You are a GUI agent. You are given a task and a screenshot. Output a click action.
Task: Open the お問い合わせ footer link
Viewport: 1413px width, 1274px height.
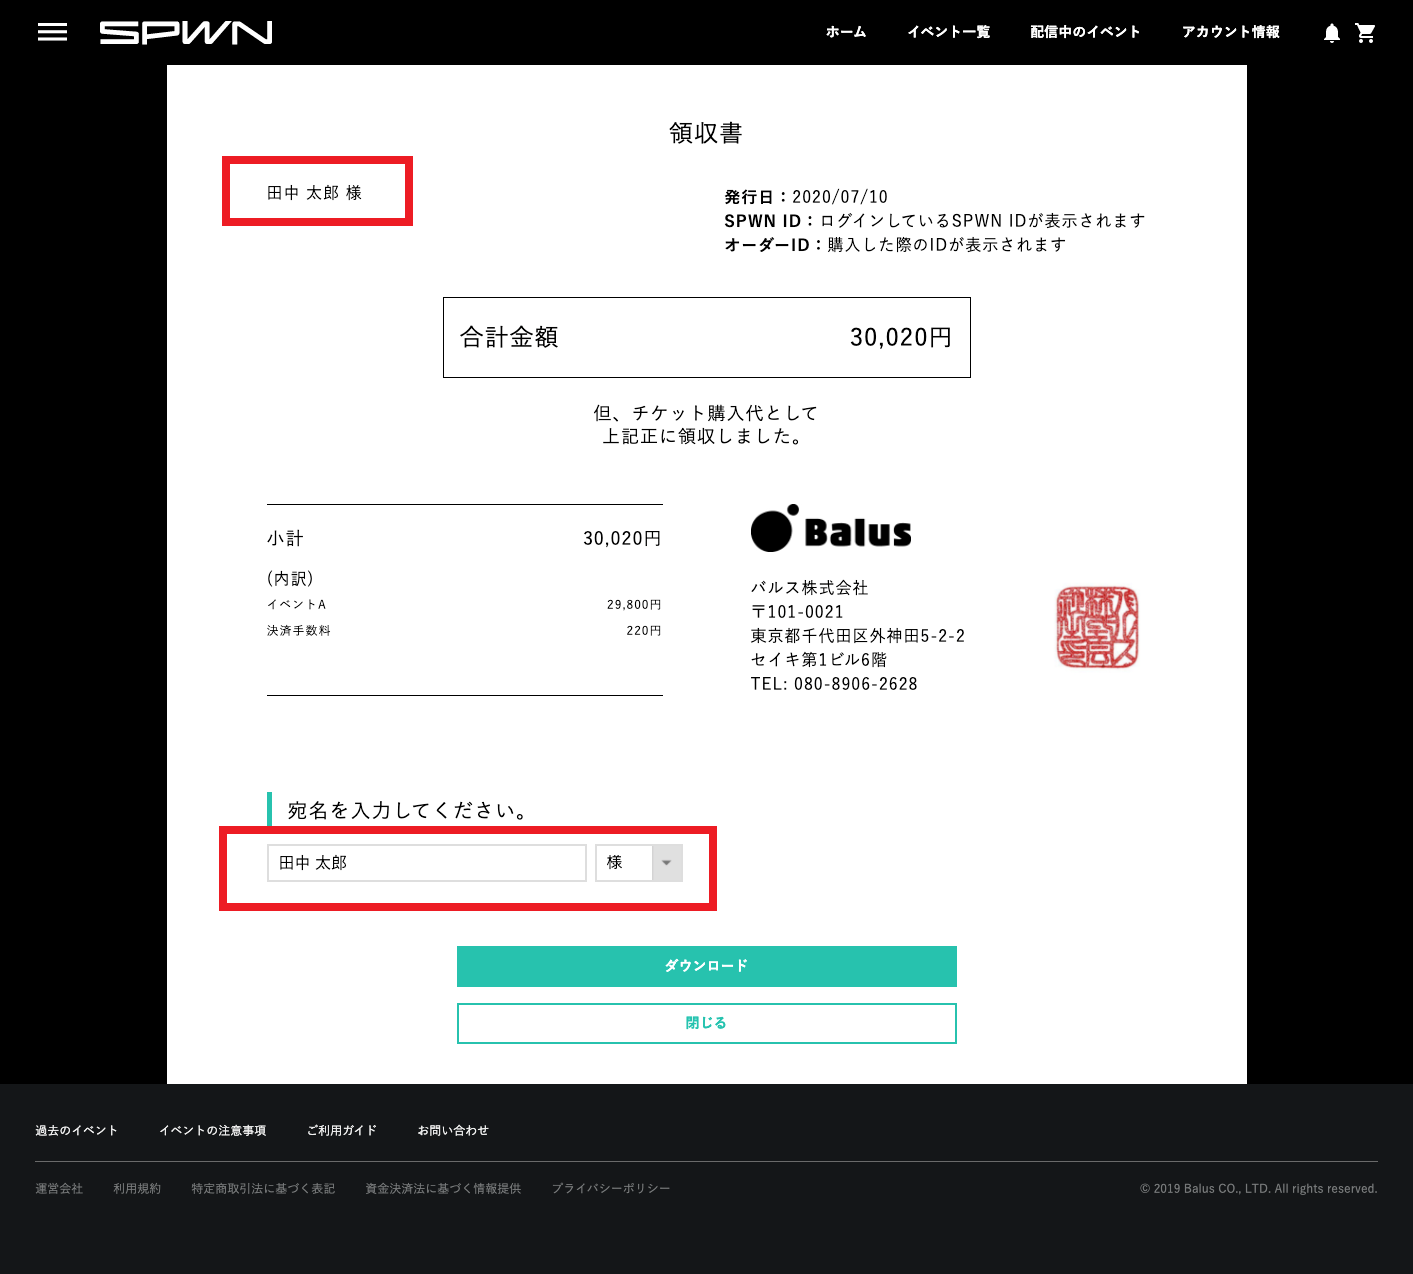tap(453, 1130)
